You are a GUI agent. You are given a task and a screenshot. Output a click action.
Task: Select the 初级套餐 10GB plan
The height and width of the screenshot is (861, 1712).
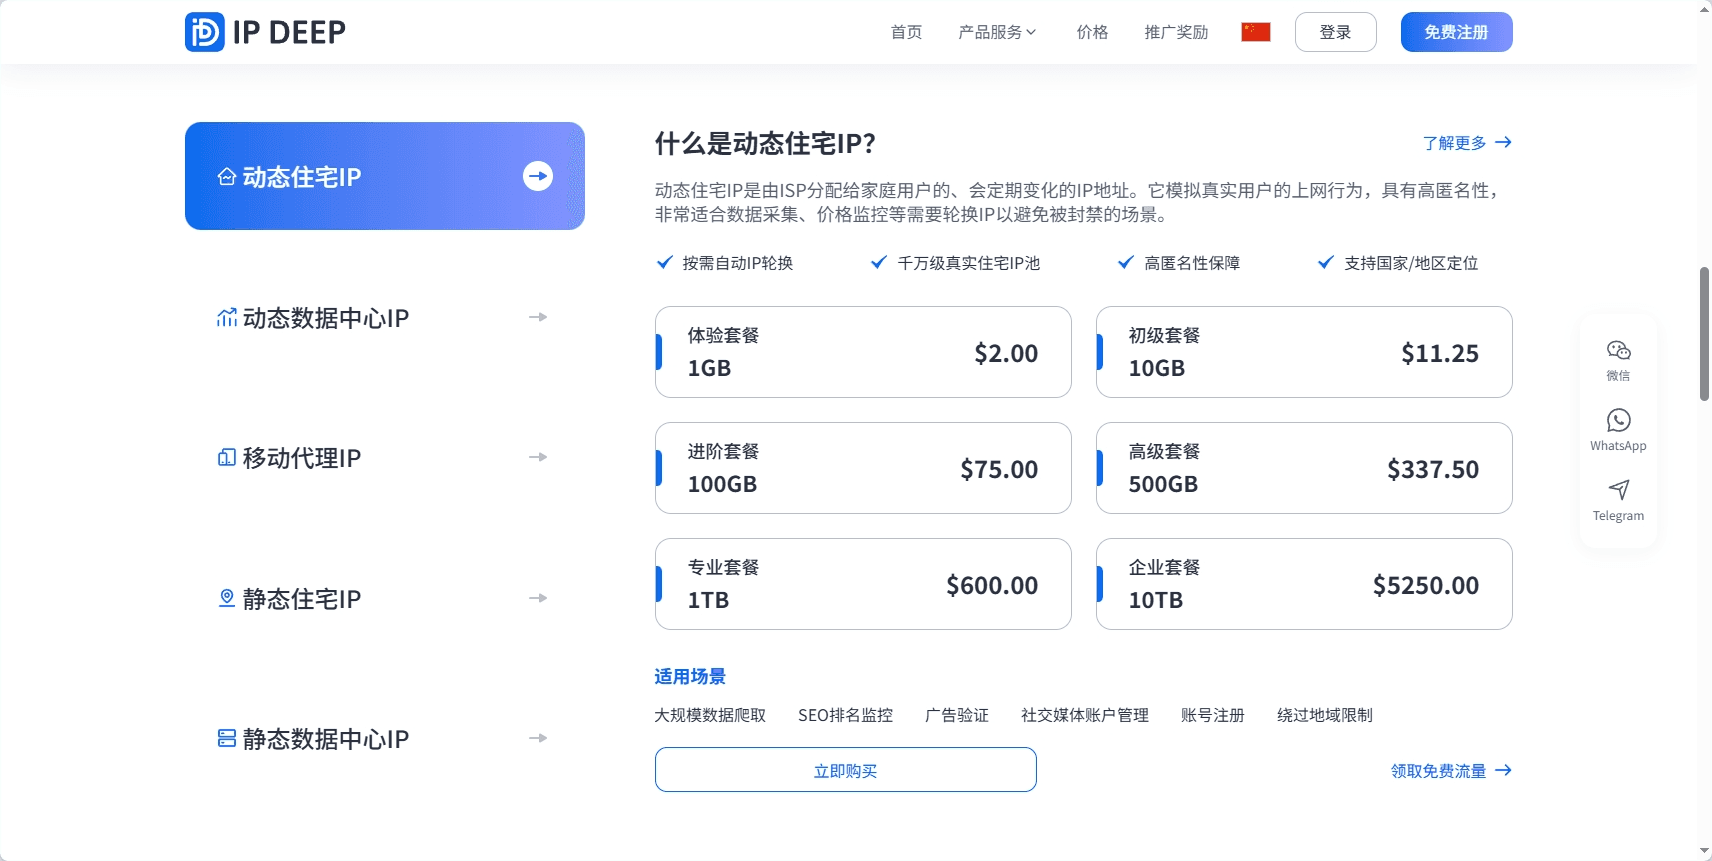pos(1303,352)
